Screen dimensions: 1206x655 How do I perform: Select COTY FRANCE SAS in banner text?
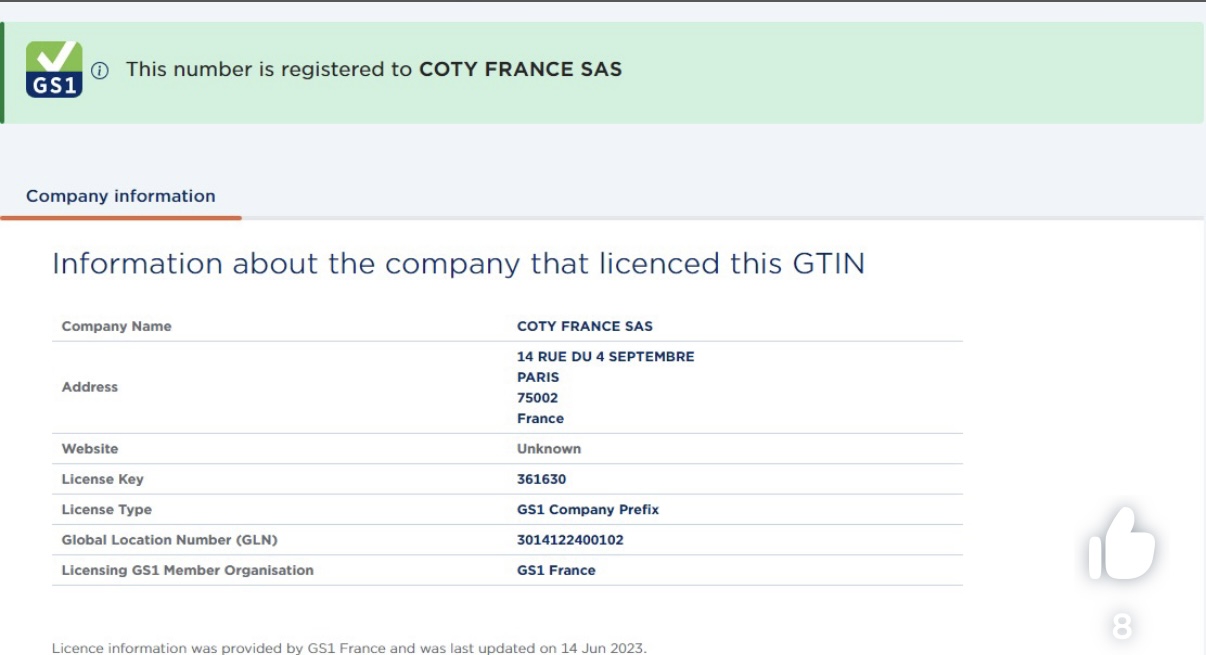[x=520, y=69]
